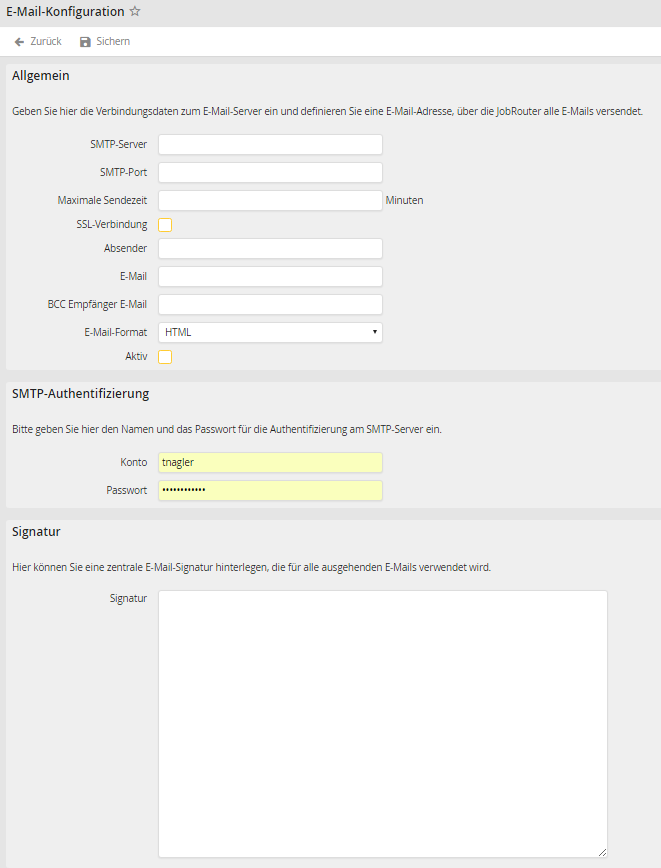This screenshot has height=868, width=661.
Task: Select the Maximale Sendezeit input
Action: click(x=270, y=201)
